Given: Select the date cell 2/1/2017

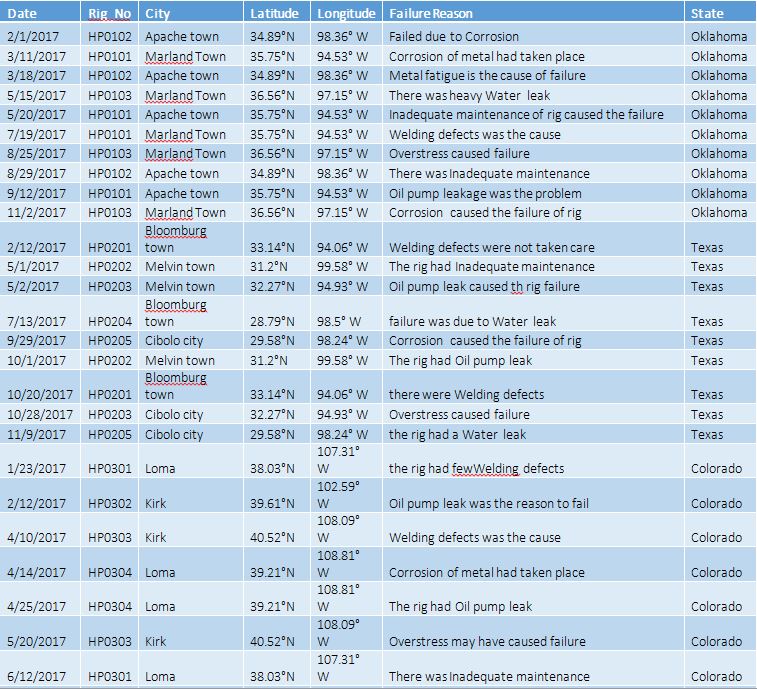Looking at the screenshot, I should click(40, 36).
